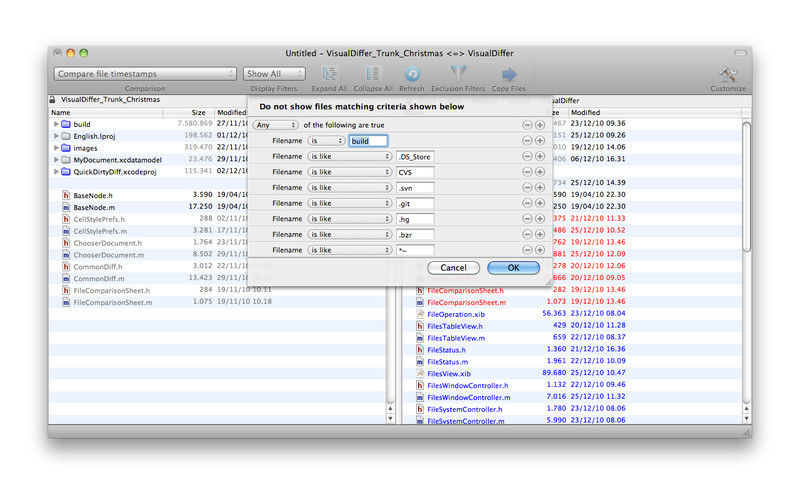Open the Customize toolbar tool
The image size is (800, 500).
coord(728,74)
